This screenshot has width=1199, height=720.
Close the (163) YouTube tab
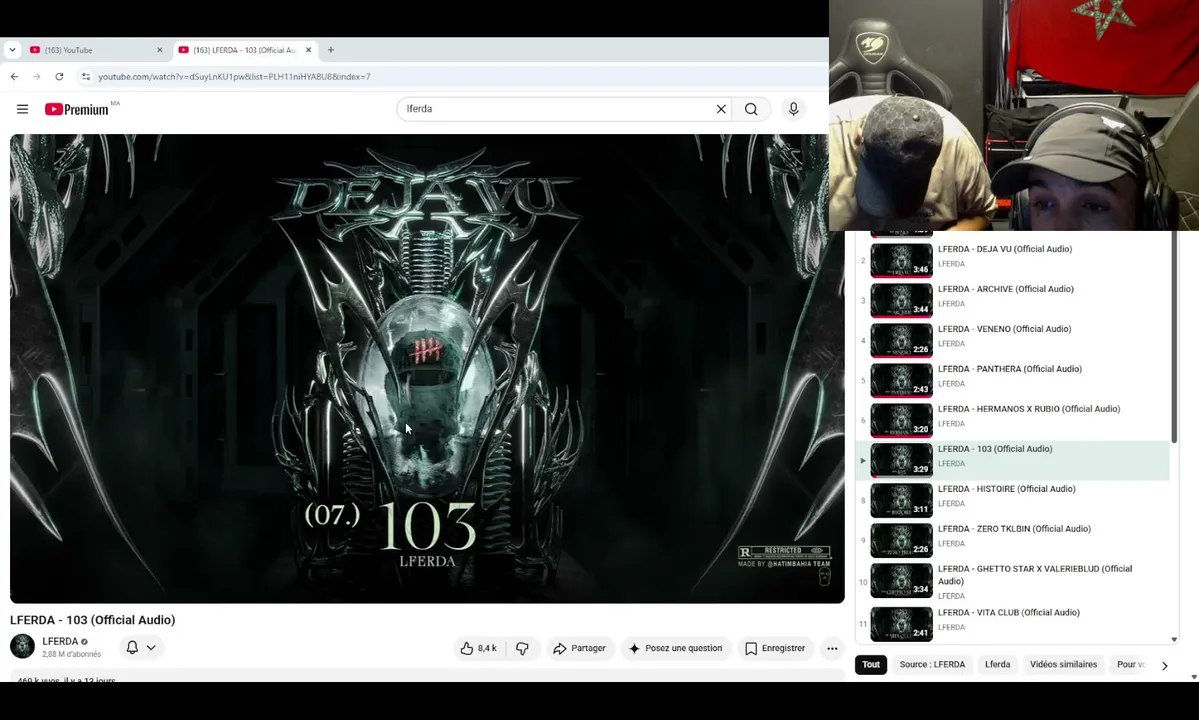point(160,50)
